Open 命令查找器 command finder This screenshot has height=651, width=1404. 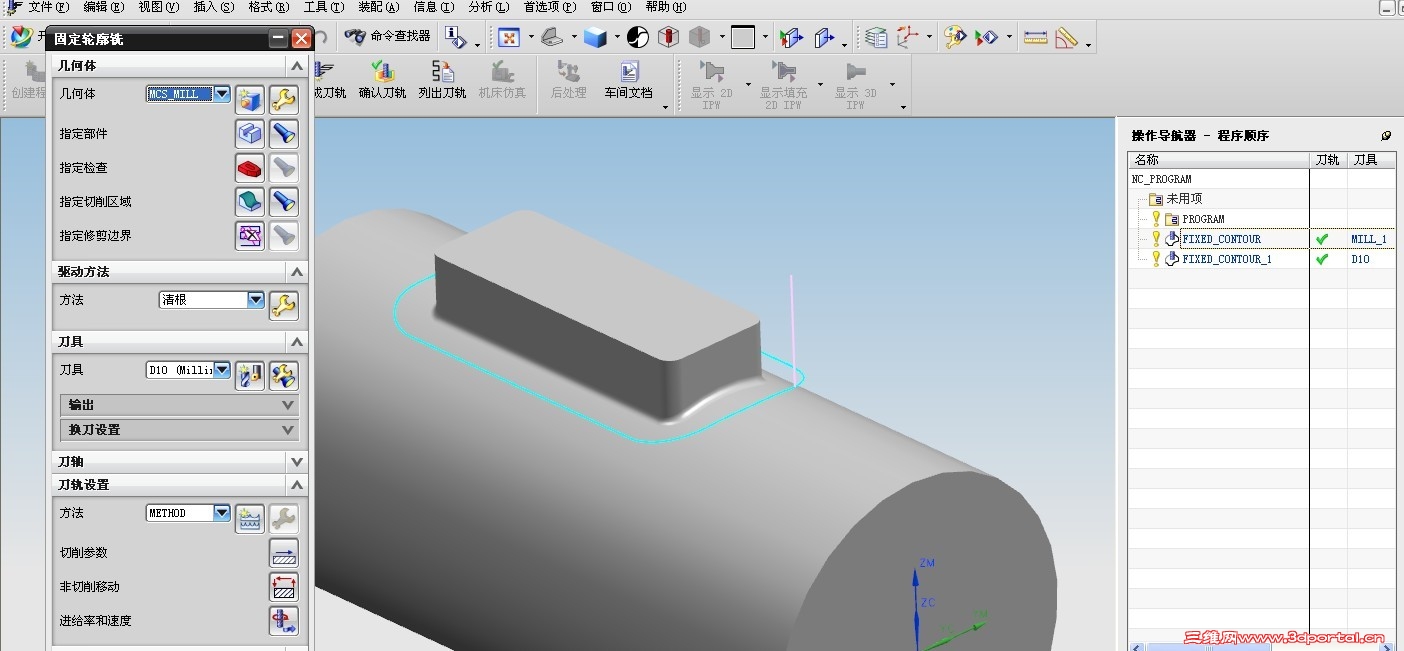point(387,37)
